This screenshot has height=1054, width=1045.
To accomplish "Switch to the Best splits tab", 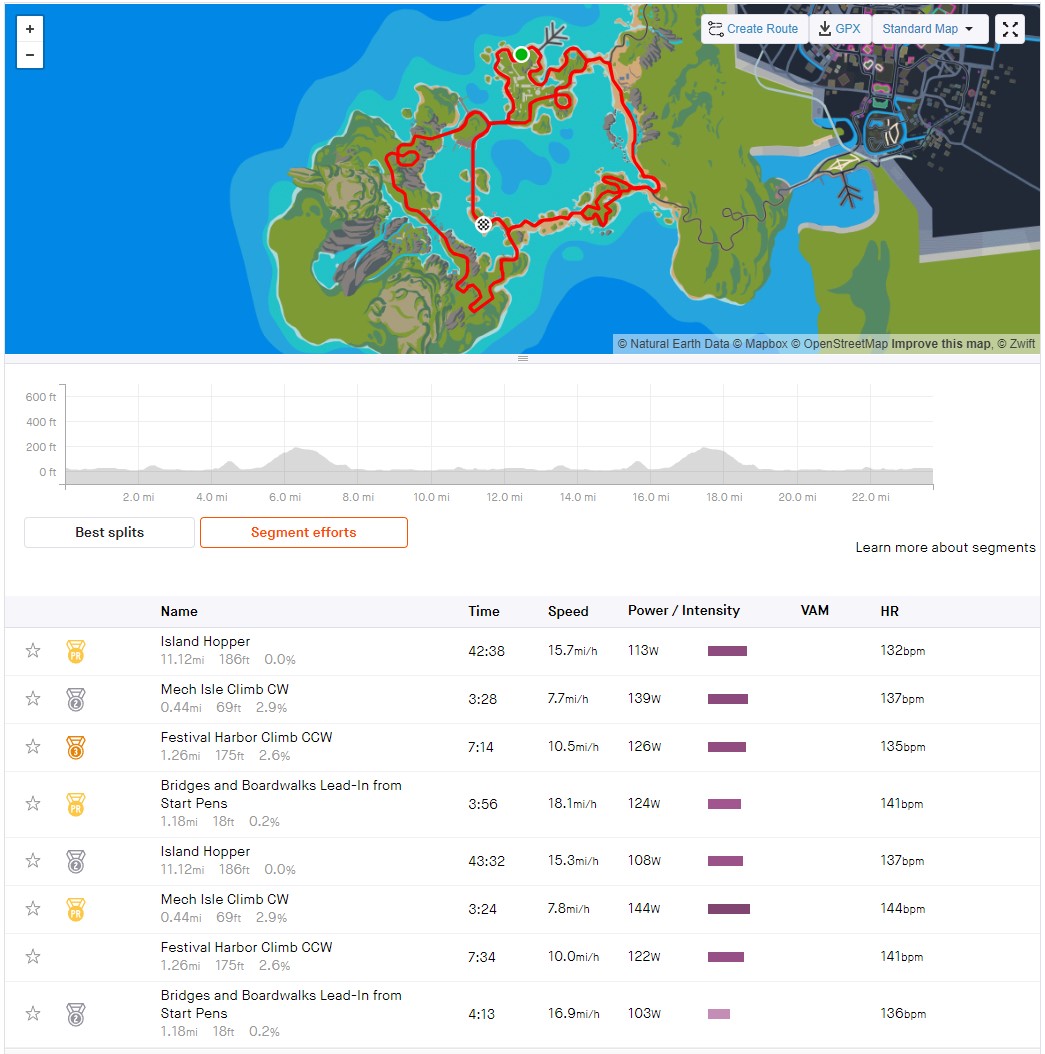I will pyautogui.click(x=110, y=532).
